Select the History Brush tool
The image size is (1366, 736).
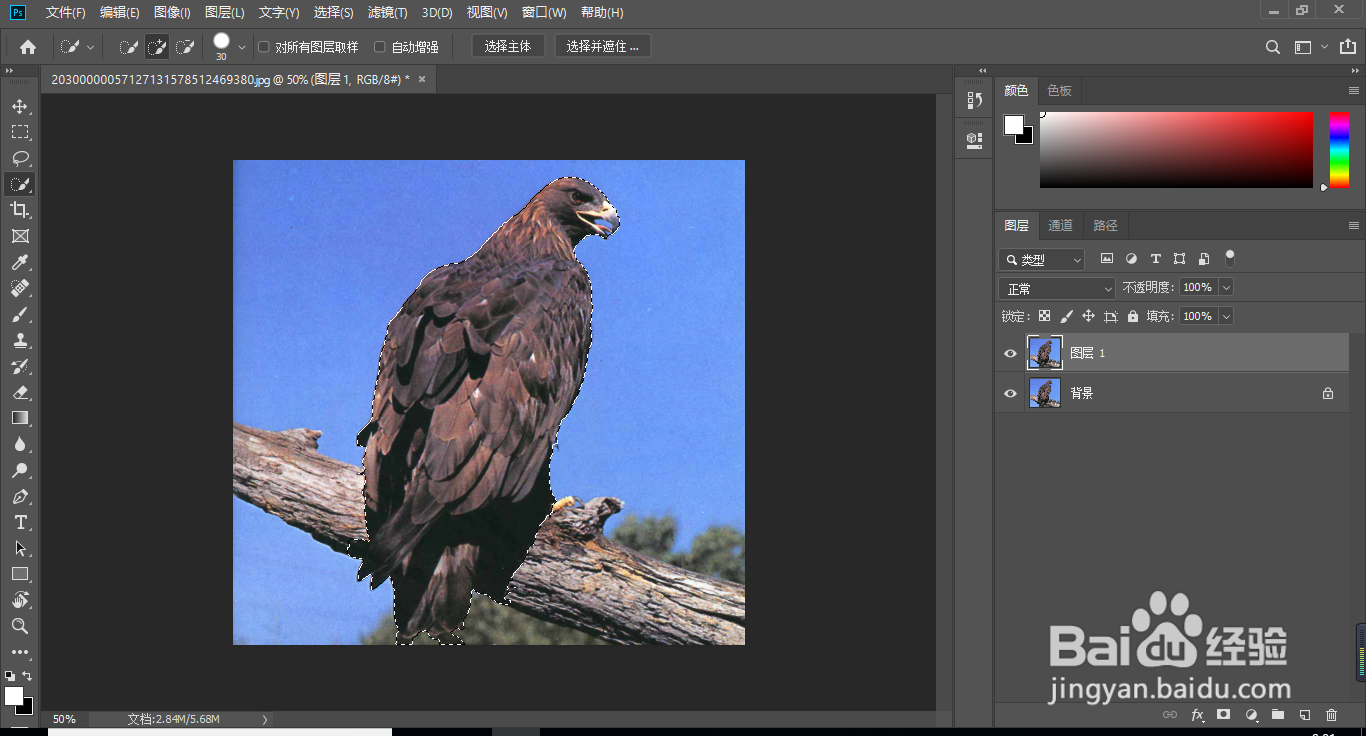(x=20, y=366)
